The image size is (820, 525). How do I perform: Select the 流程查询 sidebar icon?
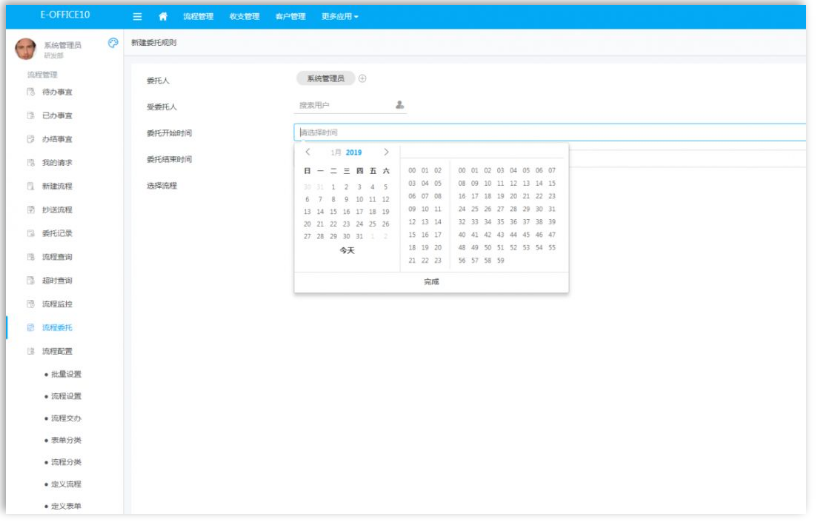click(30, 257)
